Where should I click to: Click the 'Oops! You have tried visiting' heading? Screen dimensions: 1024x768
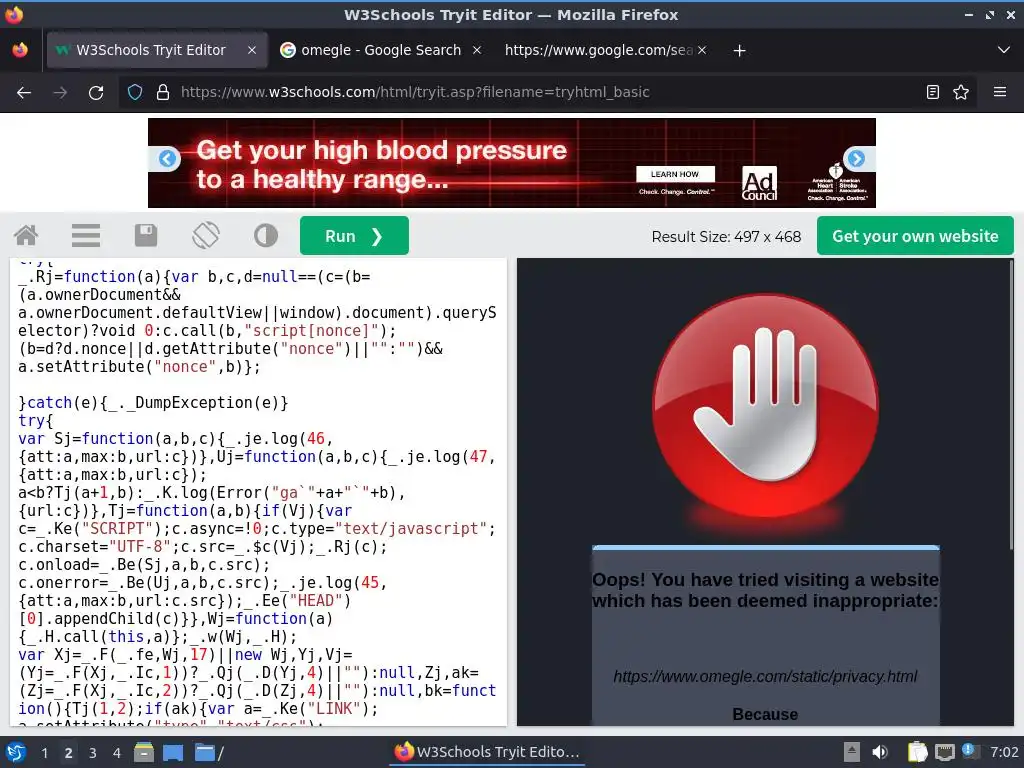click(765, 590)
